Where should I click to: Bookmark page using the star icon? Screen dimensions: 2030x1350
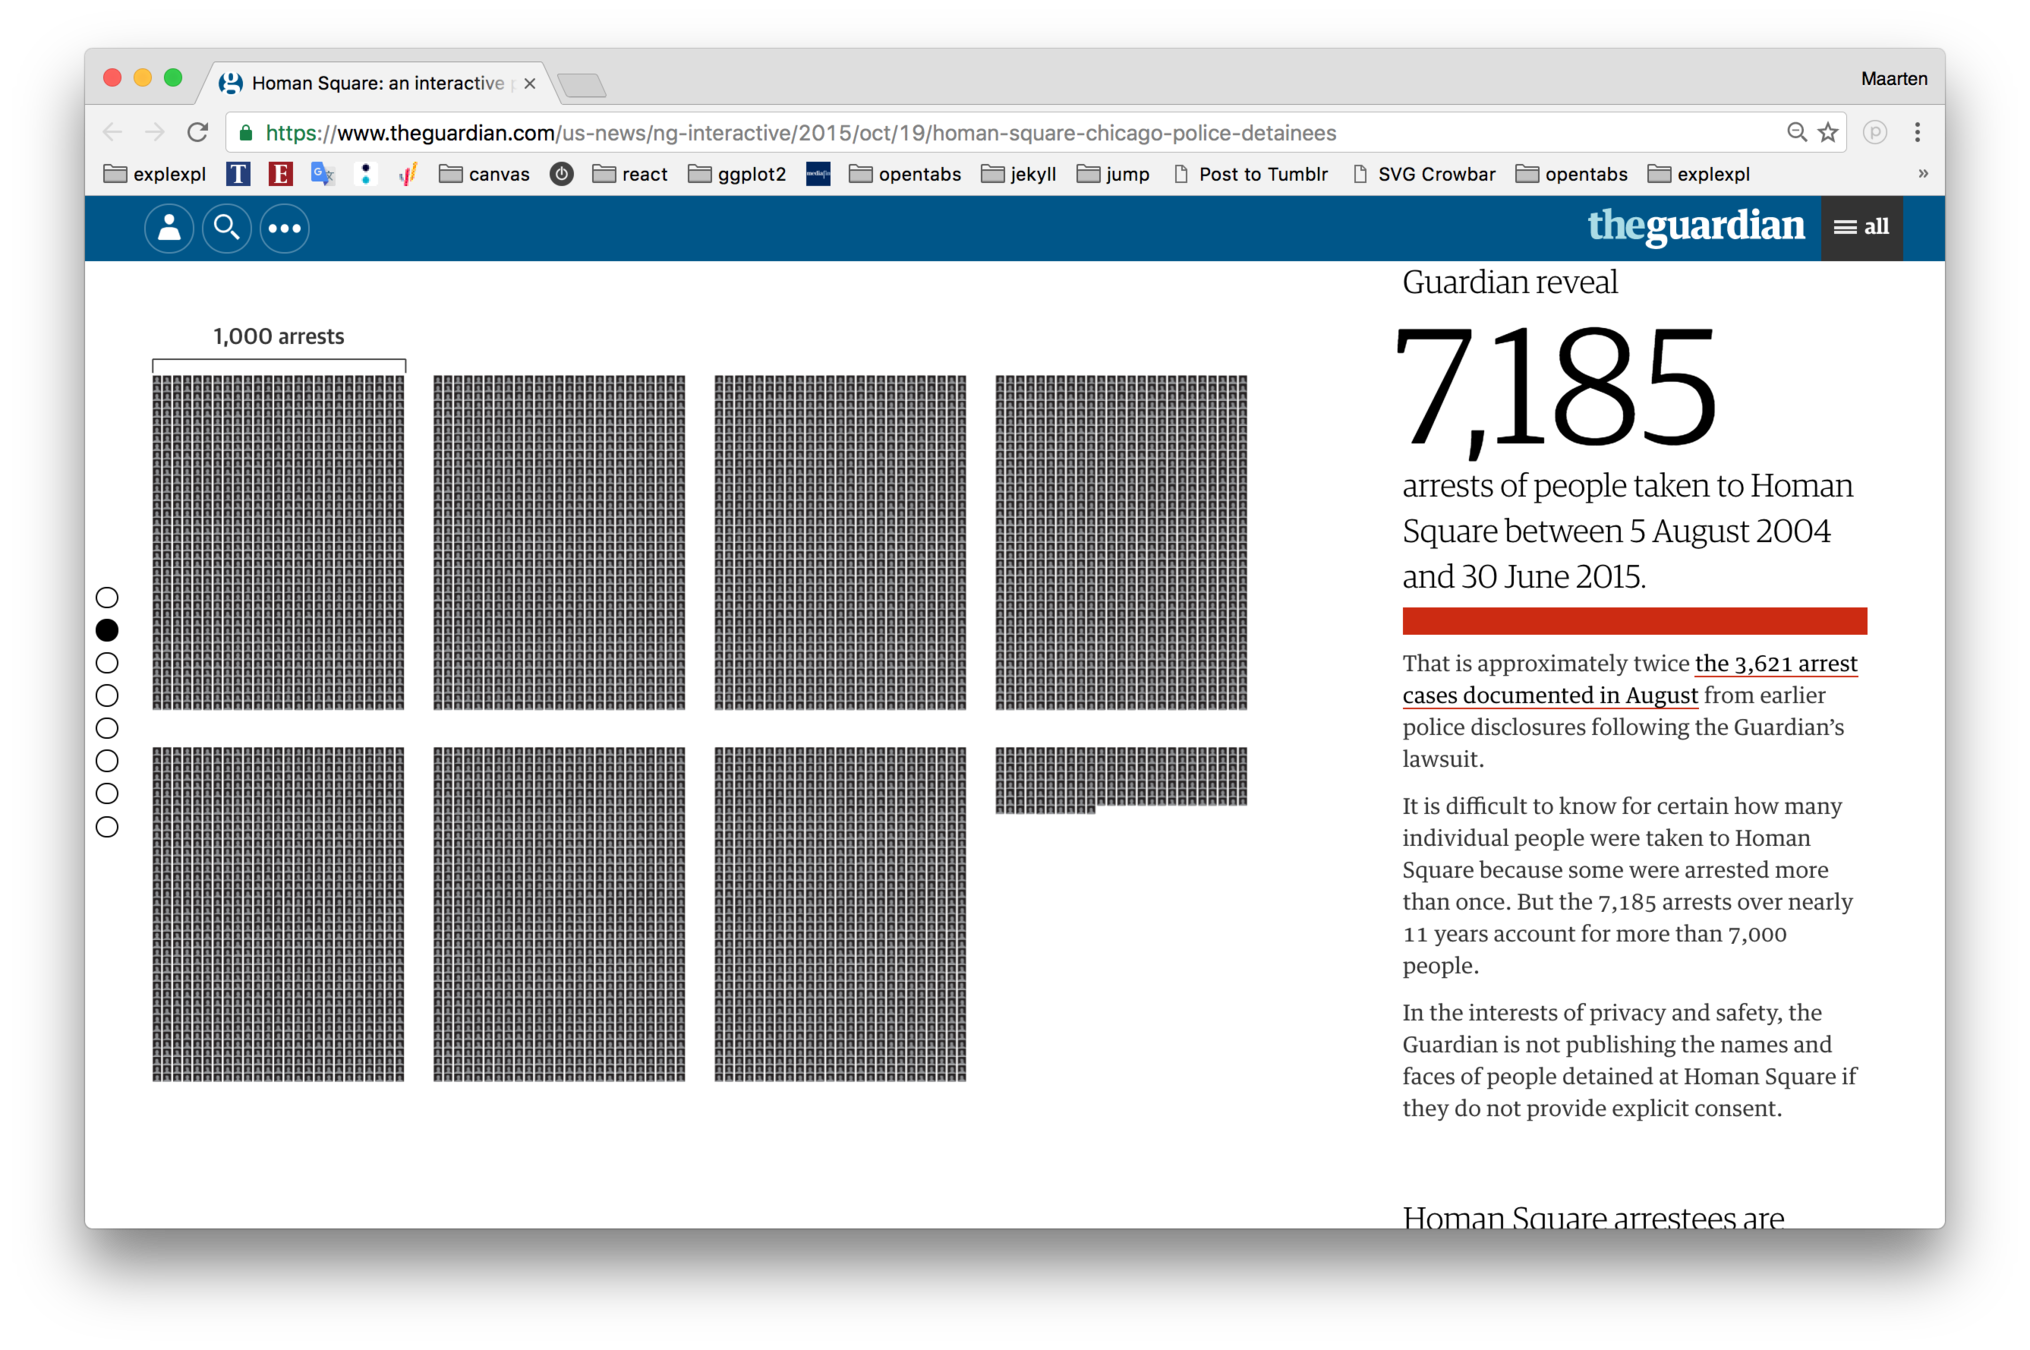pos(1828,132)
